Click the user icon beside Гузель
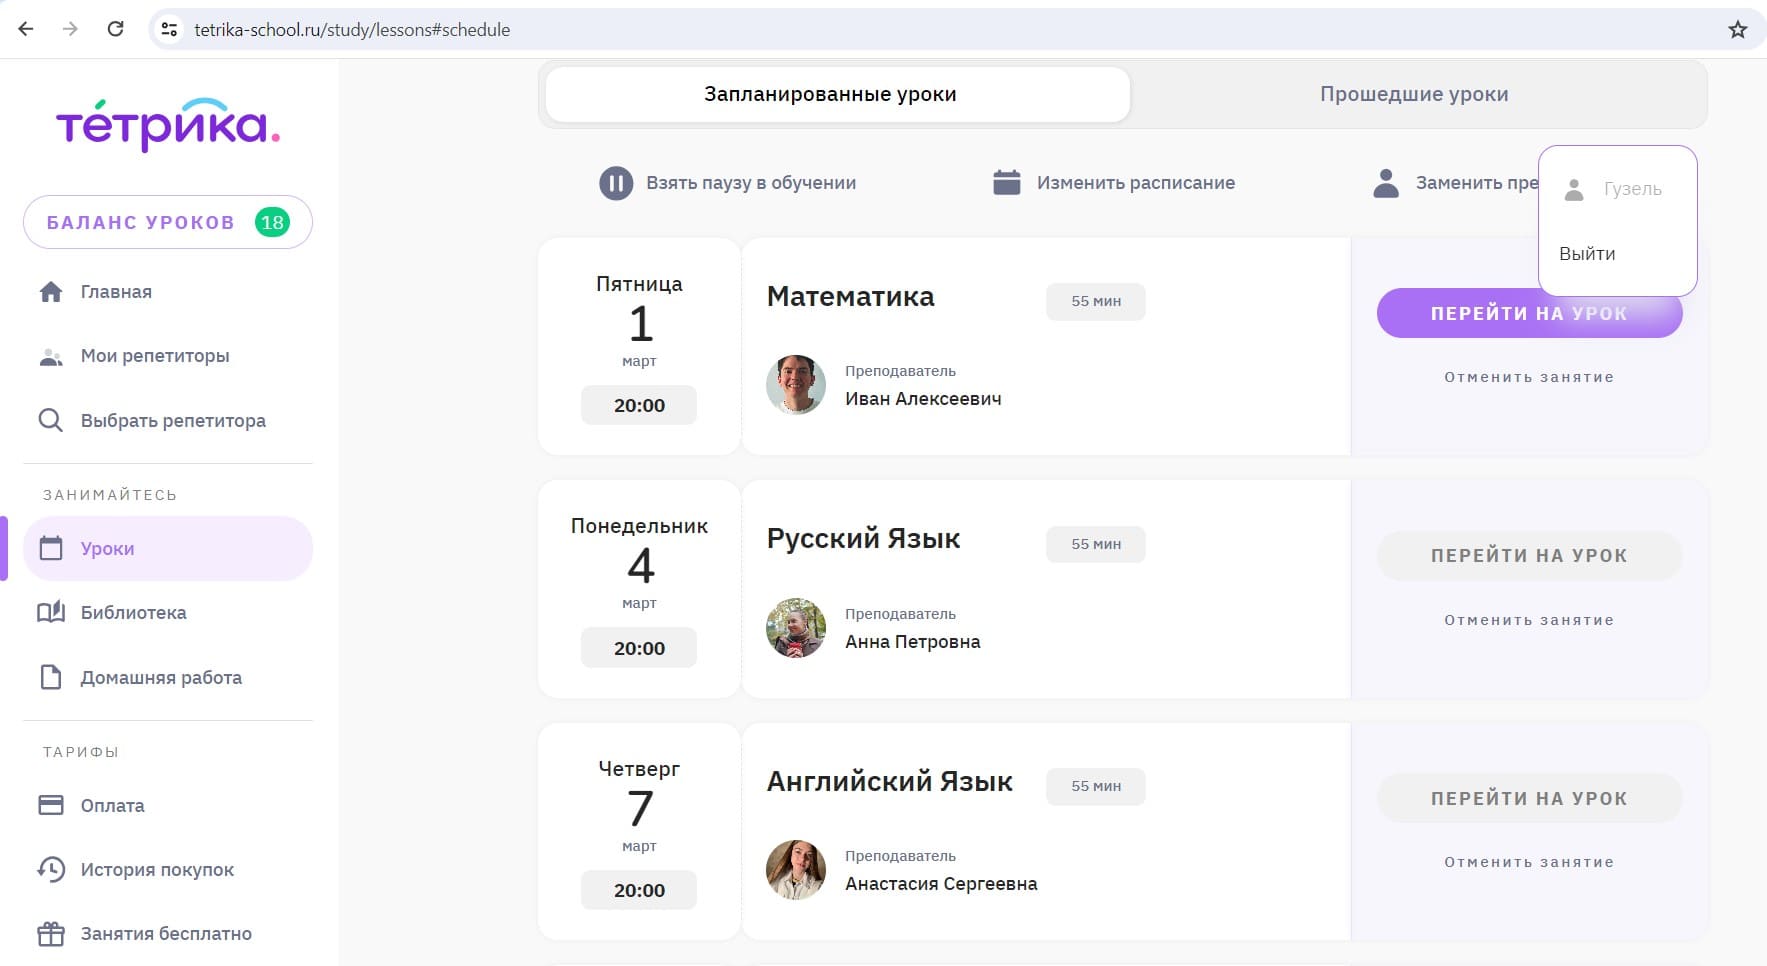This screenshot has height=966, width=1767. click(1574, 189)
